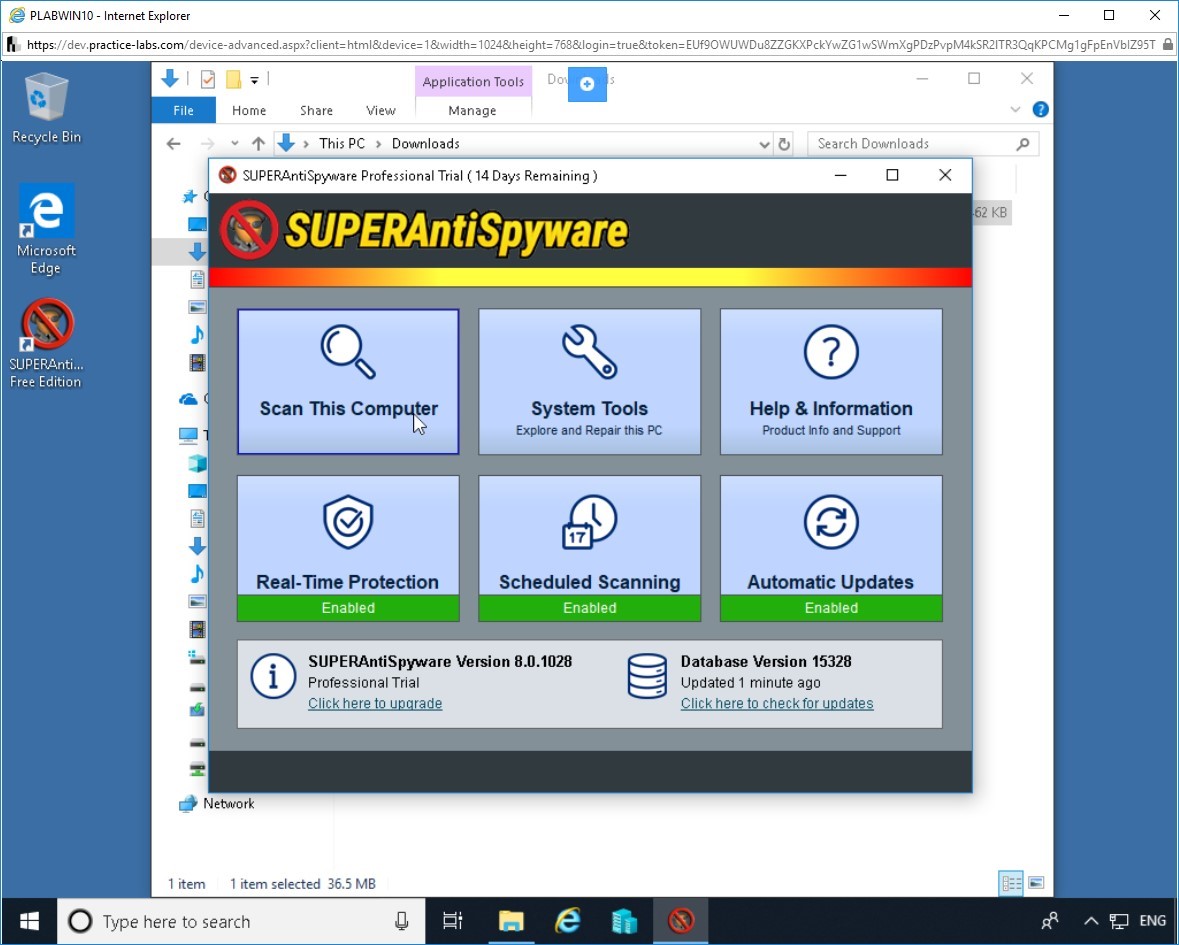Click 'SUPERAntiSpyware Version 8.0.1028' text
The image size is (1179, 945).
[440, 662]
